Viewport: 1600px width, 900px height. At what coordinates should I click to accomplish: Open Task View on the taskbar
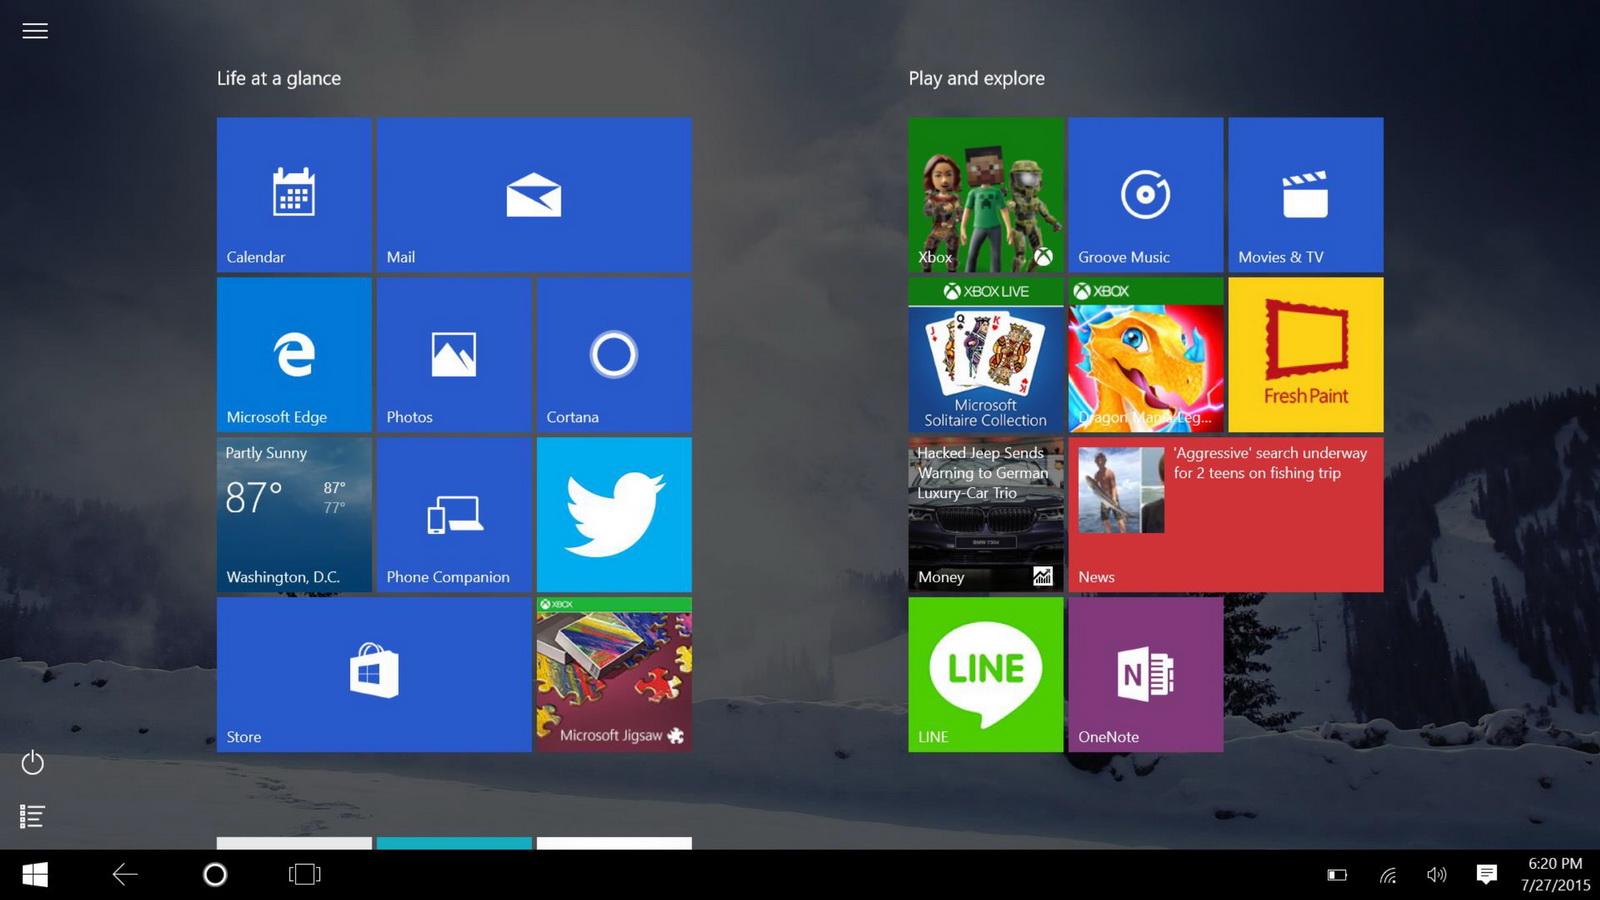305,875
